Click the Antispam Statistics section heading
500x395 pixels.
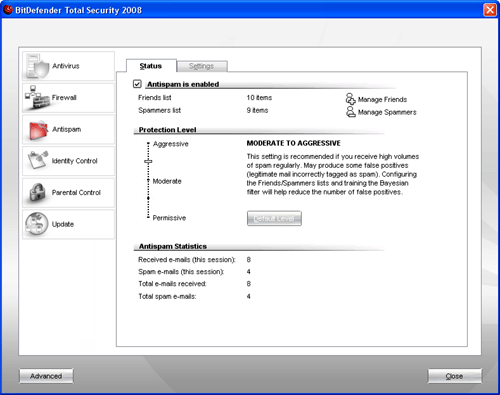coord(173,246)
